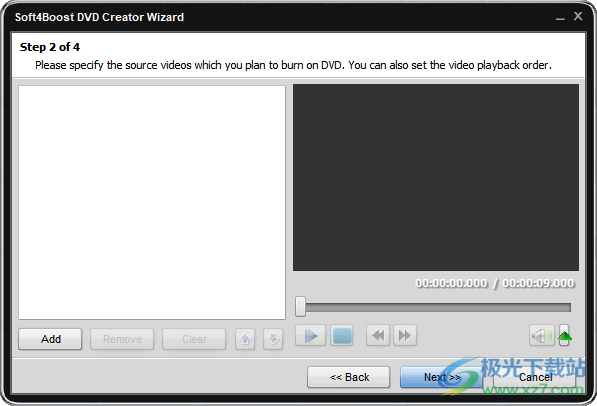This screenshot has width=597, height=406.
Task: Go to previous step with Back
Action: click(x=349, y=377)
